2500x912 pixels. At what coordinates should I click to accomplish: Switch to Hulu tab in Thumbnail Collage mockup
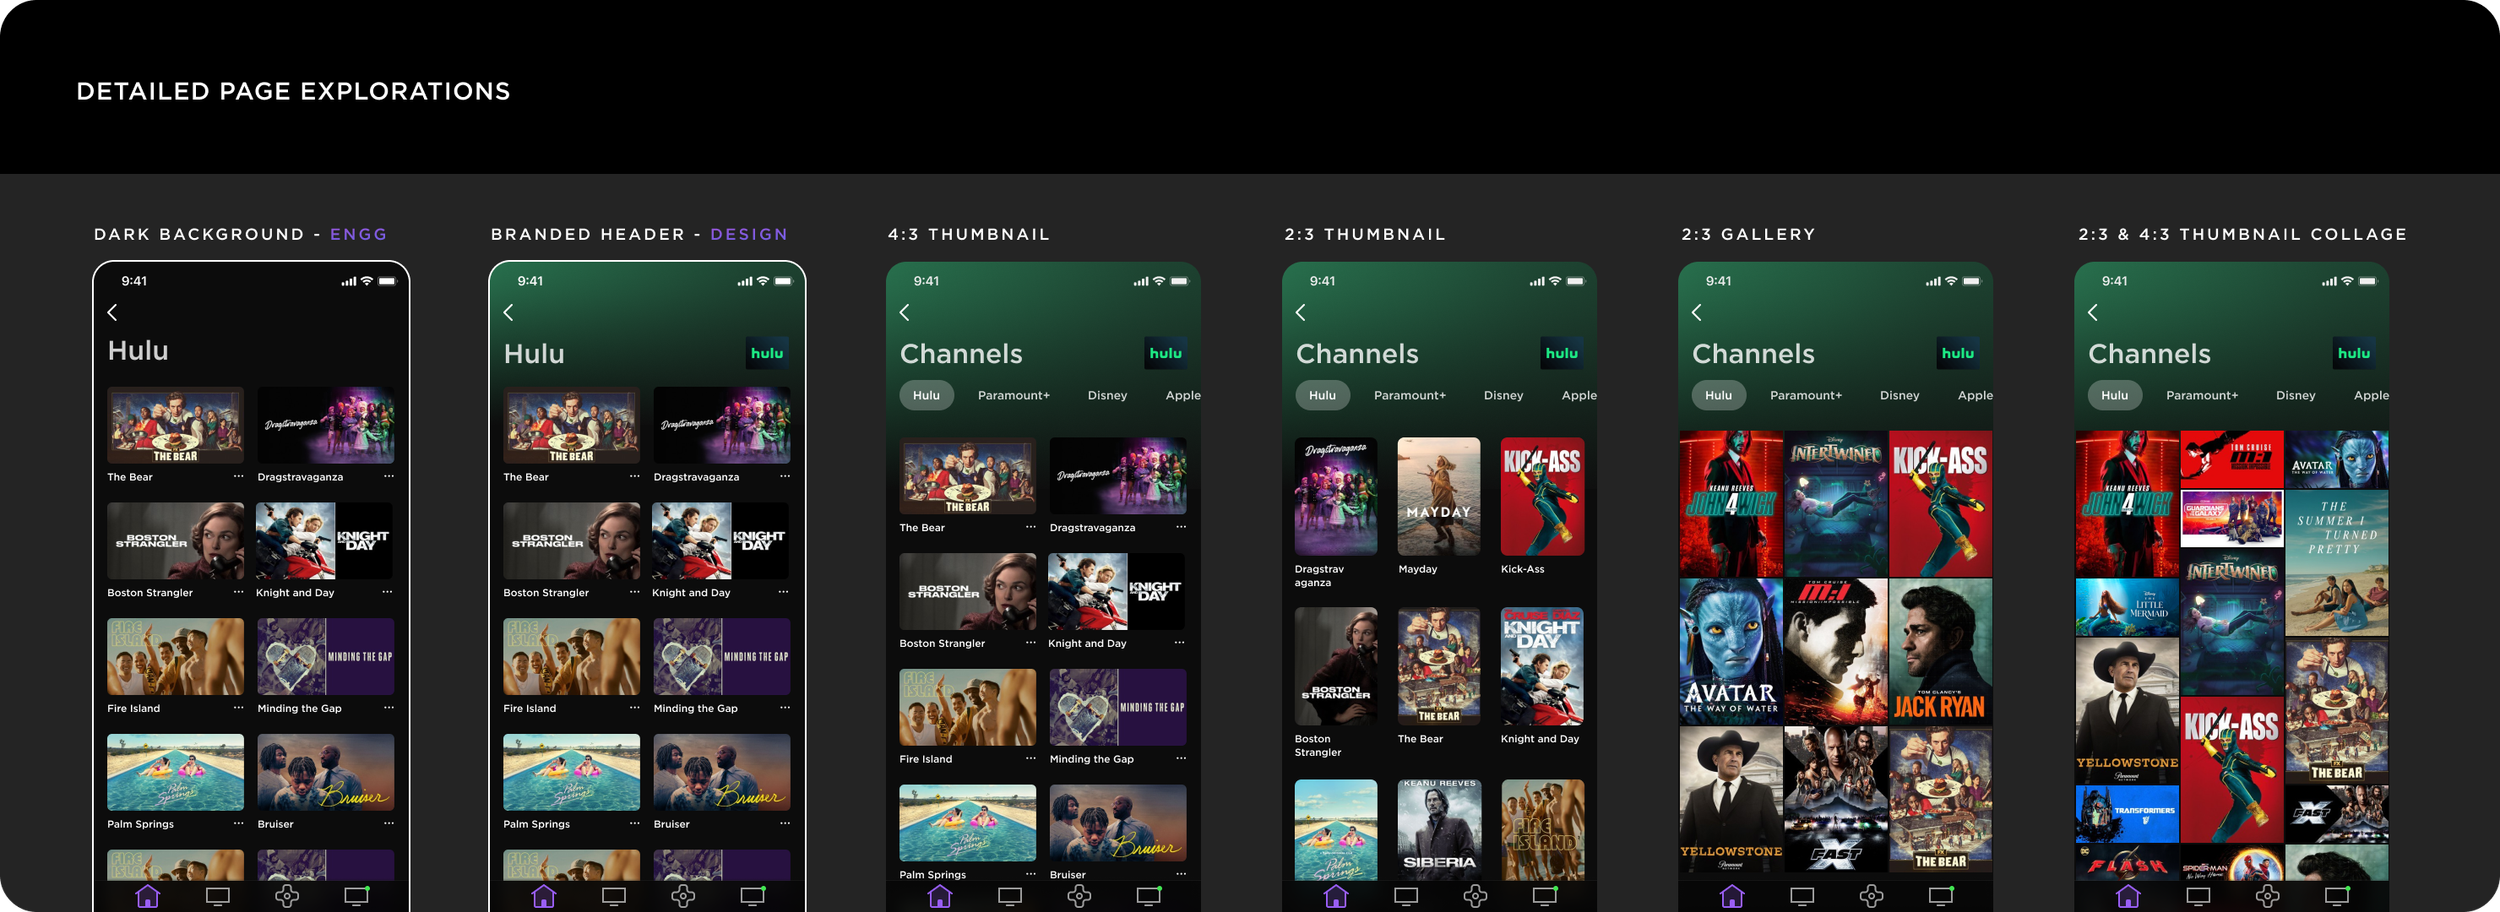(x=2114, y=395)
